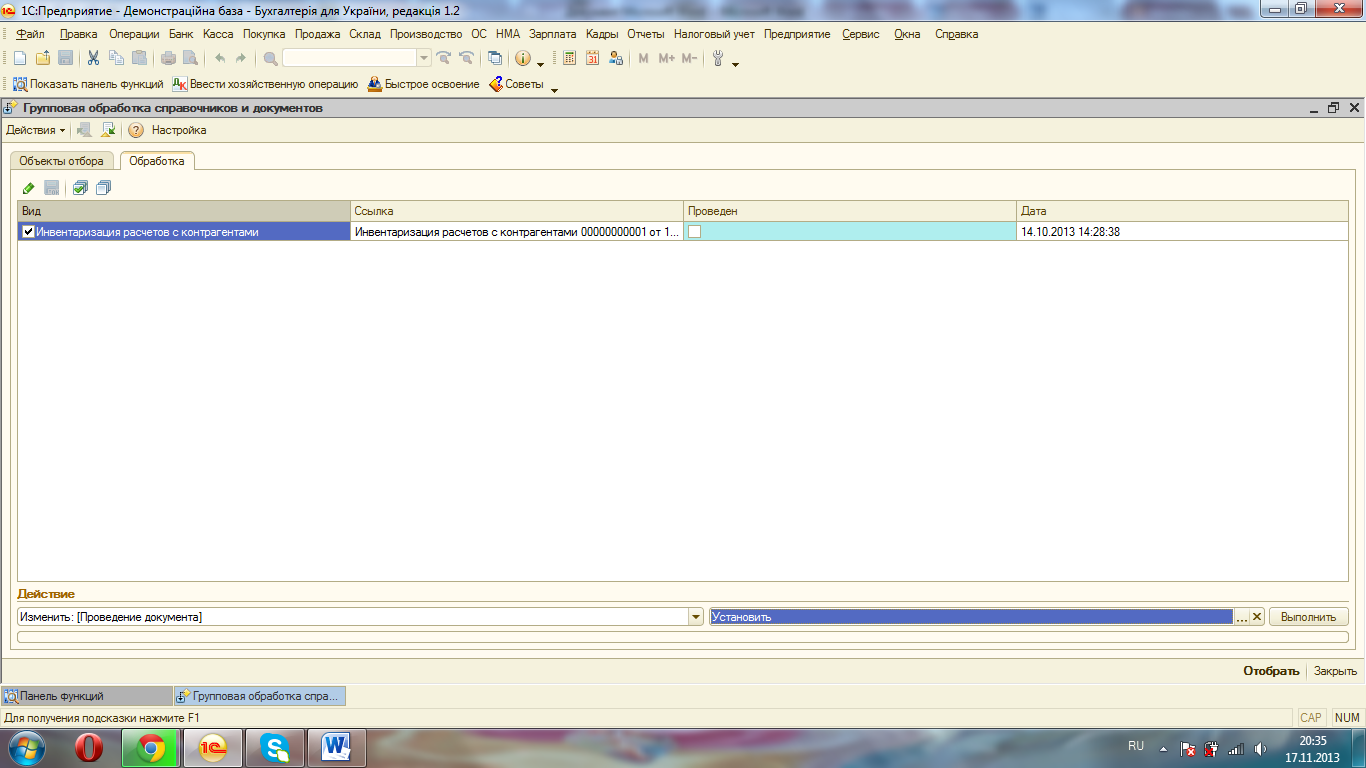
Task: Click the Open file folder icon
Action: click(x=43, y=58)
